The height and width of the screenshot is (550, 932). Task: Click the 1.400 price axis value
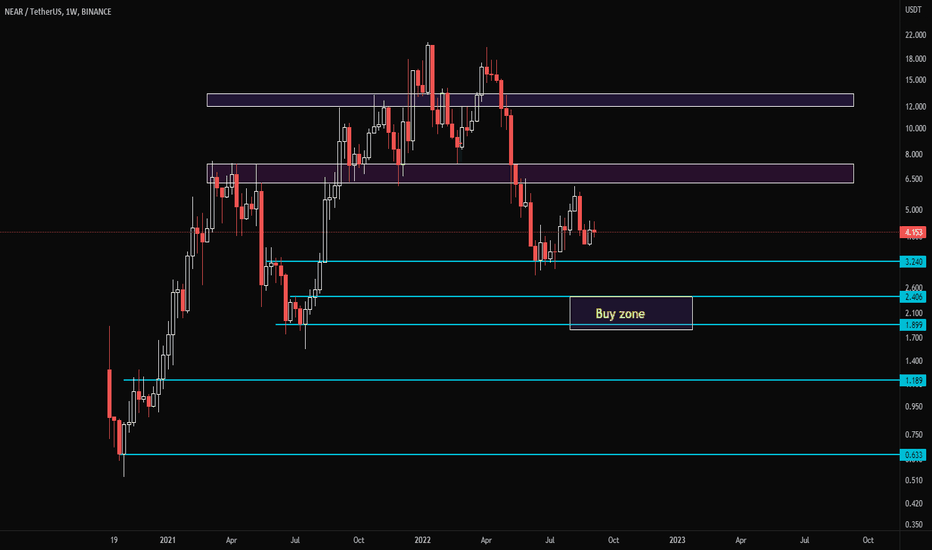coord(914,362)
